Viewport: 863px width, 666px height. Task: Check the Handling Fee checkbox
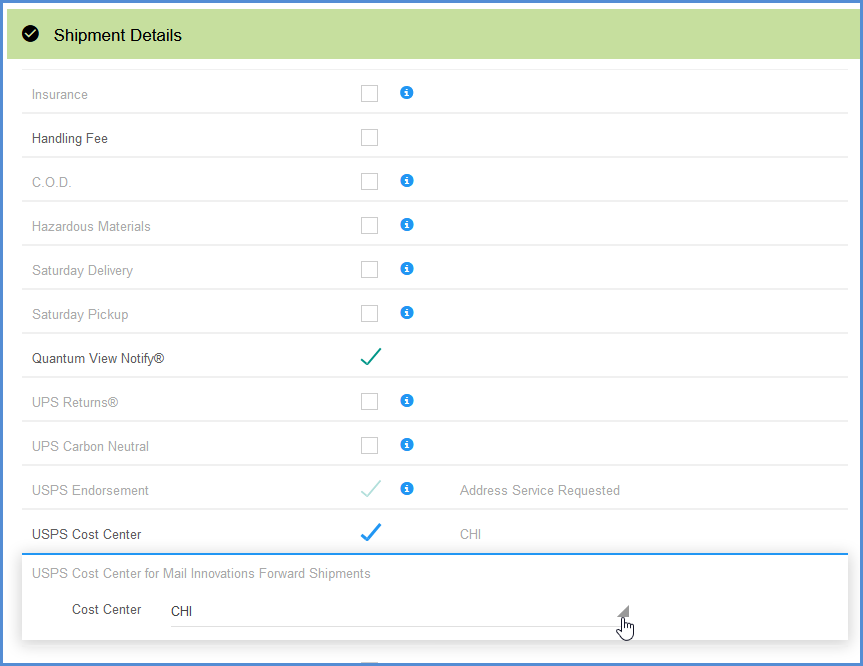coord(369,138)
